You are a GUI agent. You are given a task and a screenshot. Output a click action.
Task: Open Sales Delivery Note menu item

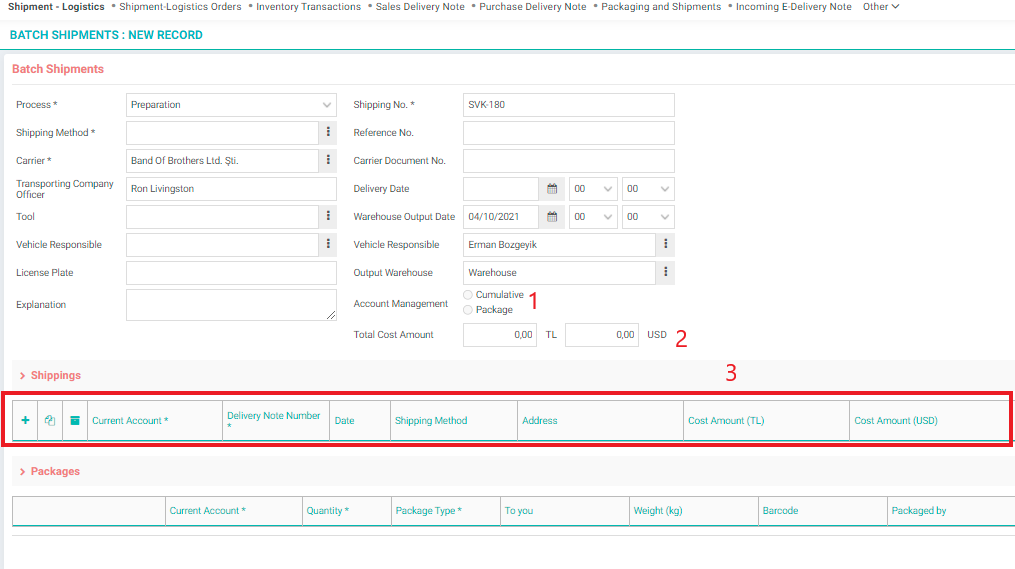point(420,6)
